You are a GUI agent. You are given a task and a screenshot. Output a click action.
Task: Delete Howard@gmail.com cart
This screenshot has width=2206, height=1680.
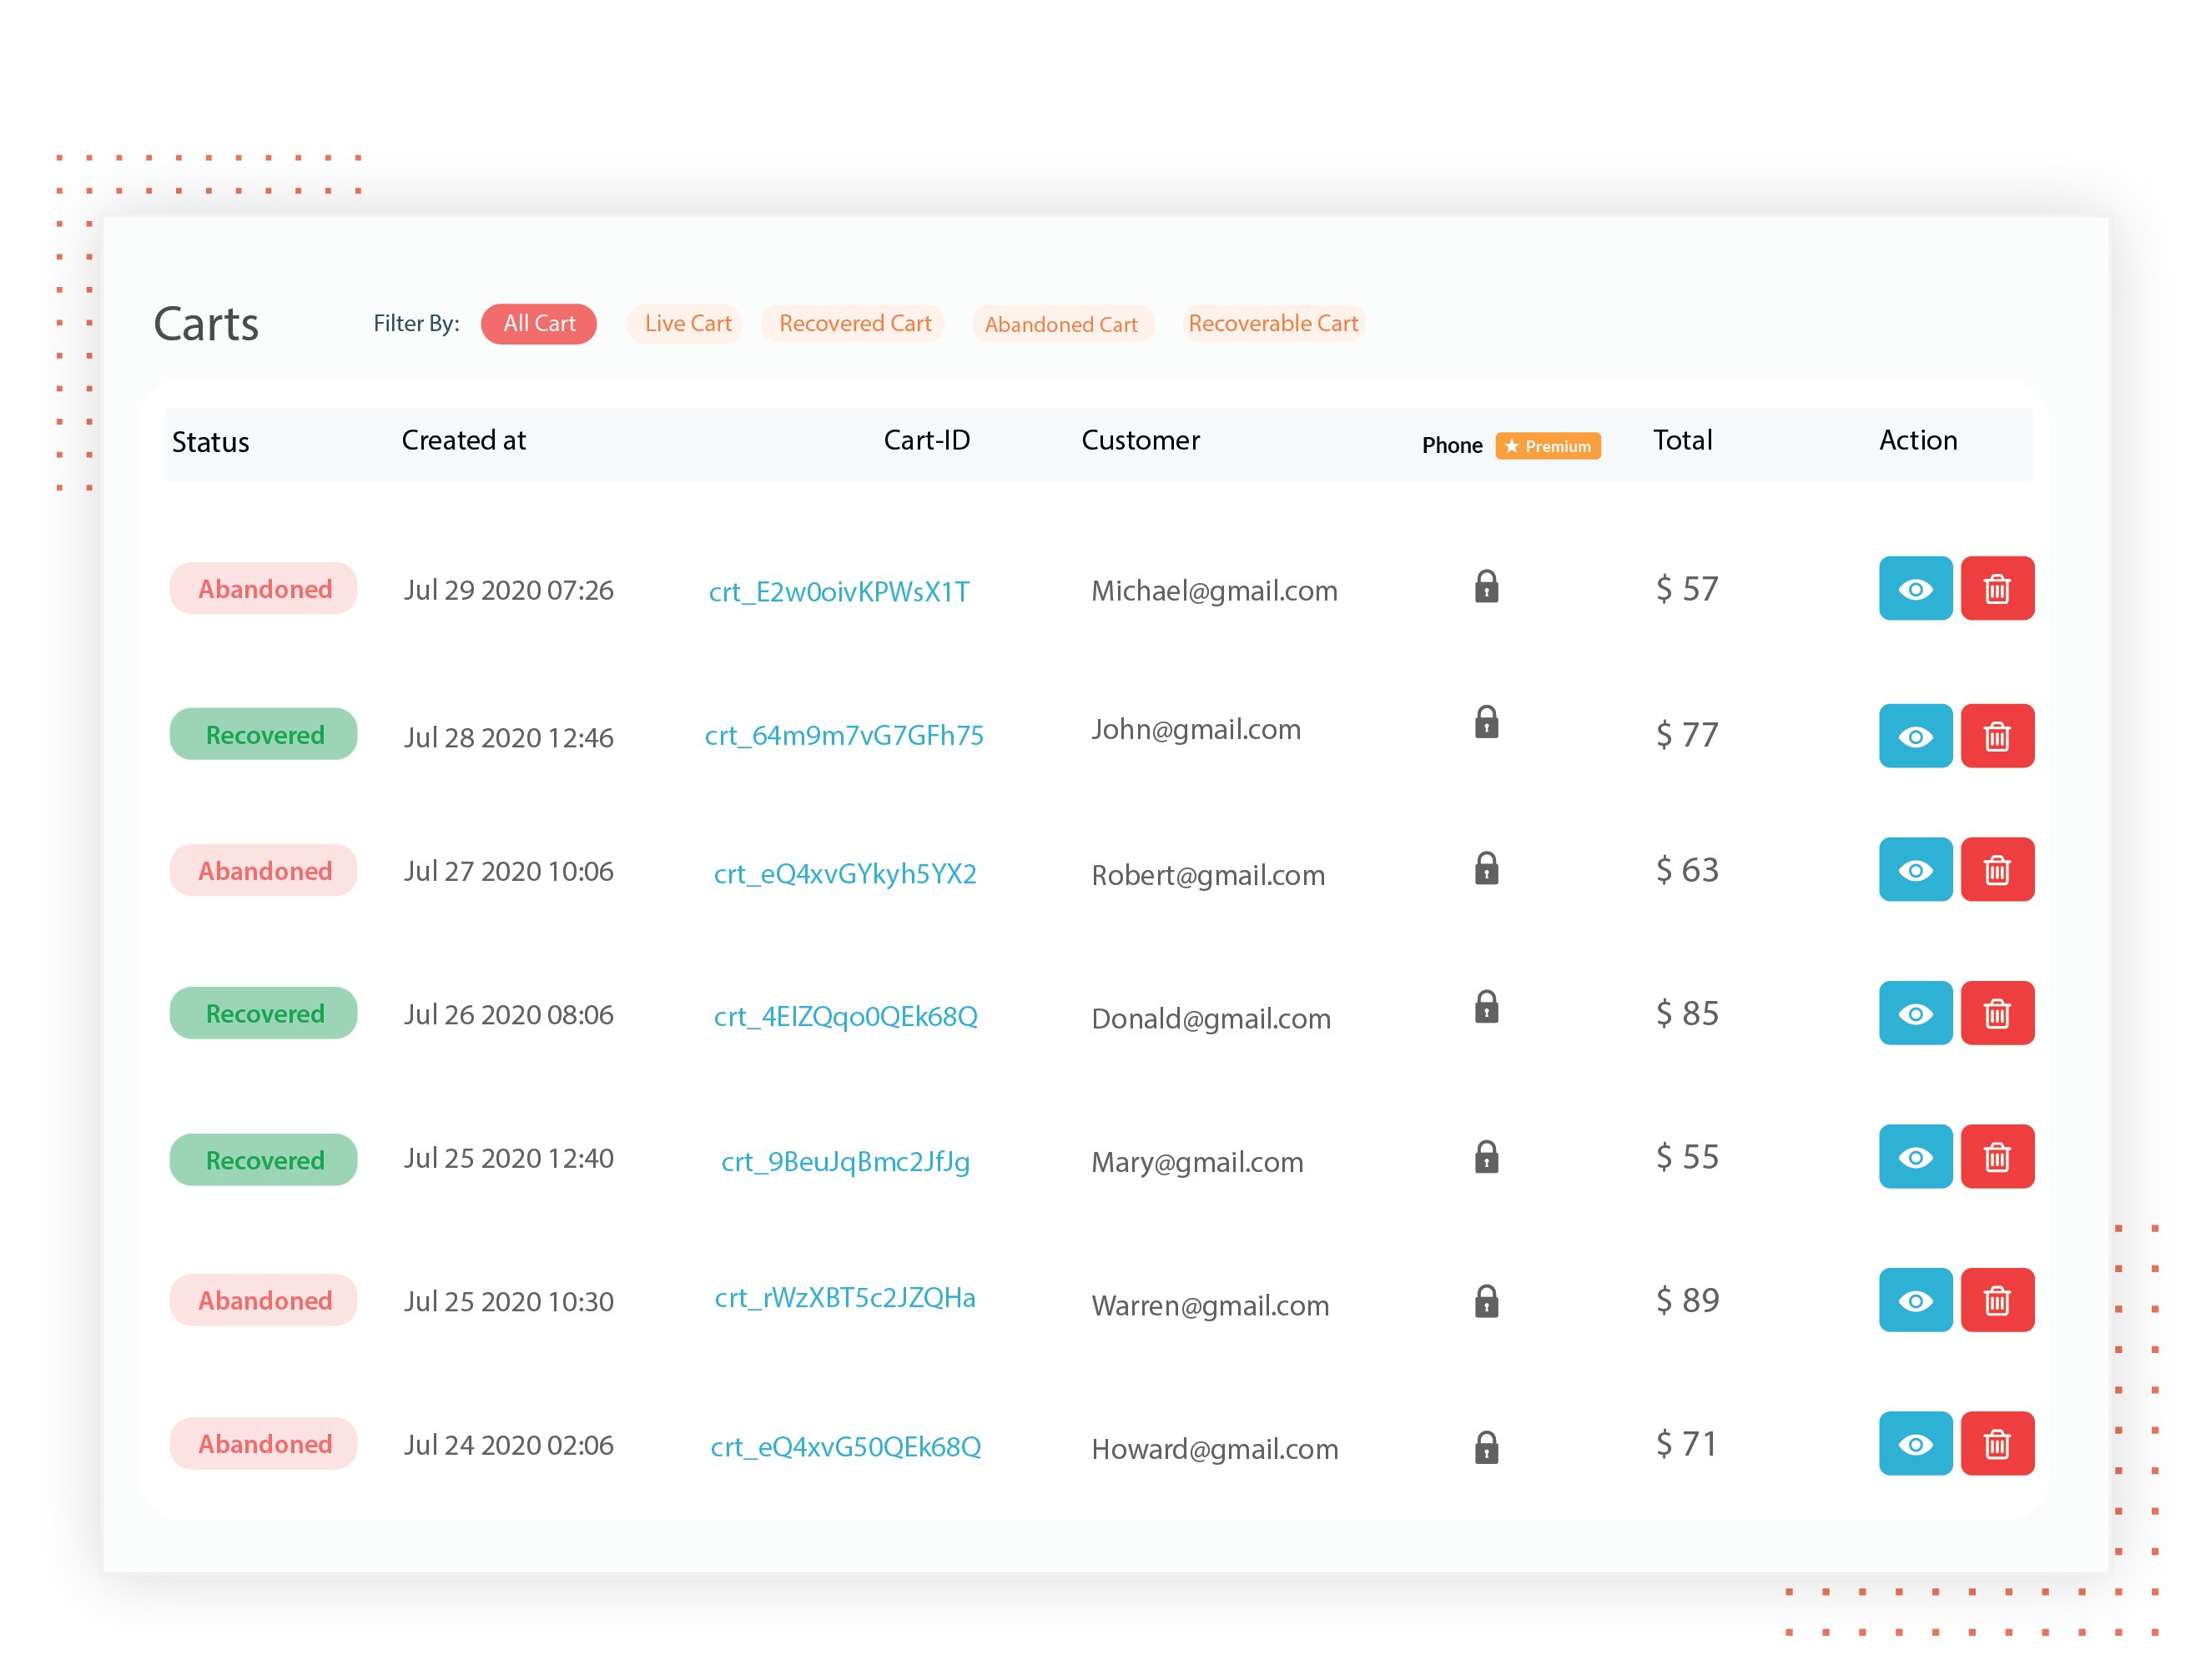click(x=1997, y=1444)
